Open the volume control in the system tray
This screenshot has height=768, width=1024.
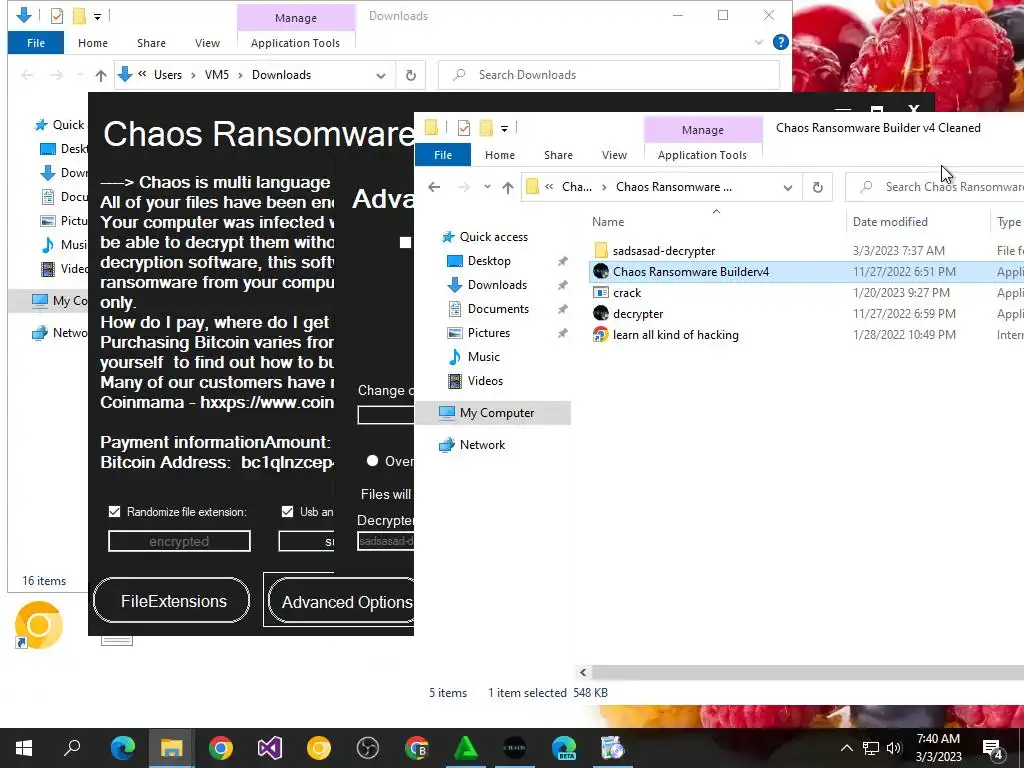click(894, 748)
